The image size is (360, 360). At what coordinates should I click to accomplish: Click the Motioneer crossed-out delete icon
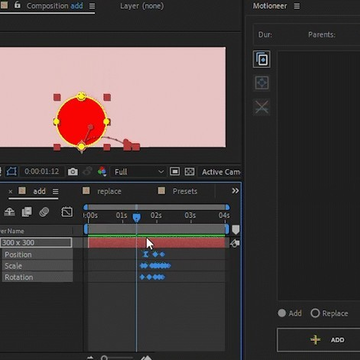pyautogui.click(x=262, y=107)
